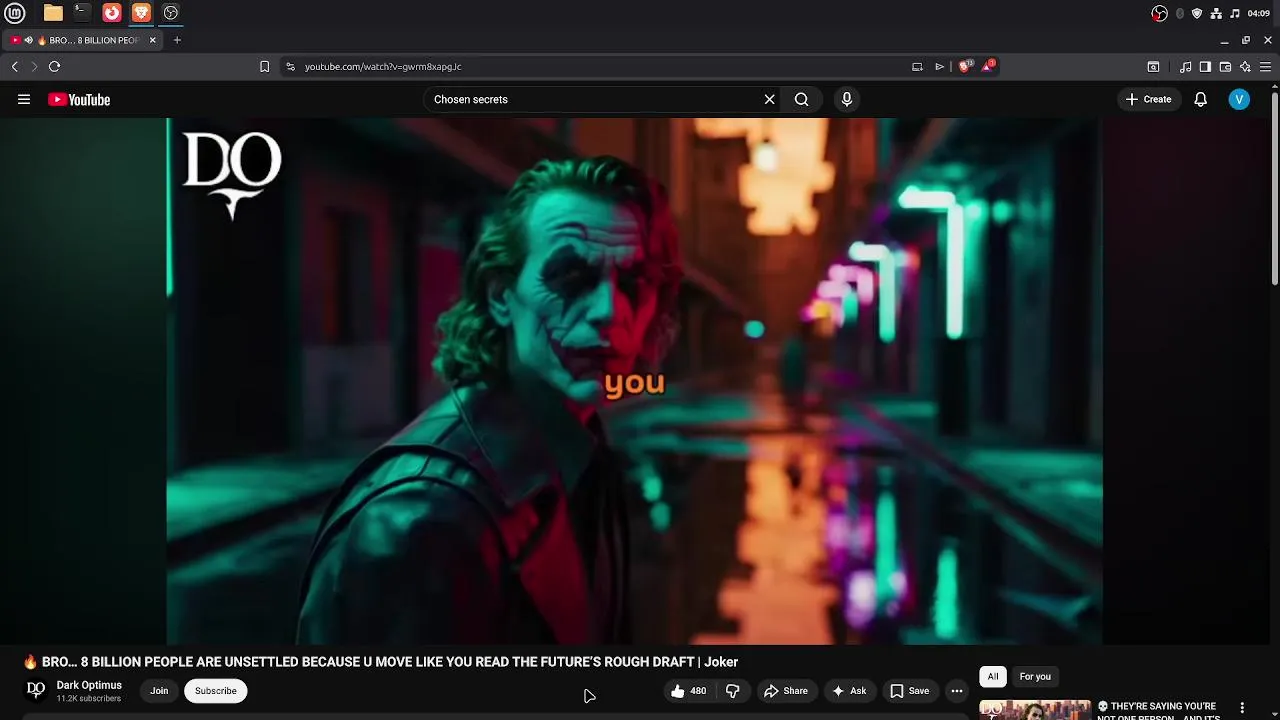Click the Join button

pyautogui.click(x=159, y=691)
